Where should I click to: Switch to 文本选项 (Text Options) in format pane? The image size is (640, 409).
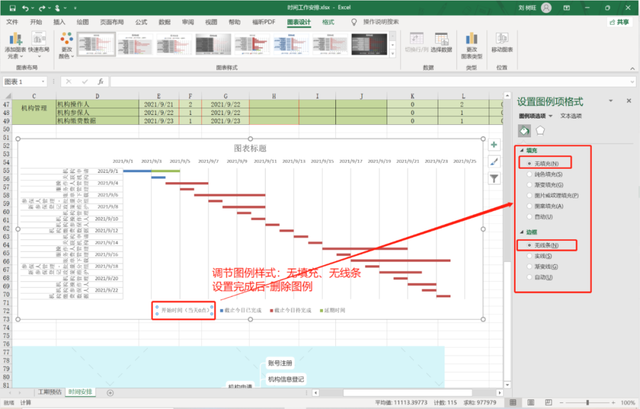coord(571,116)
